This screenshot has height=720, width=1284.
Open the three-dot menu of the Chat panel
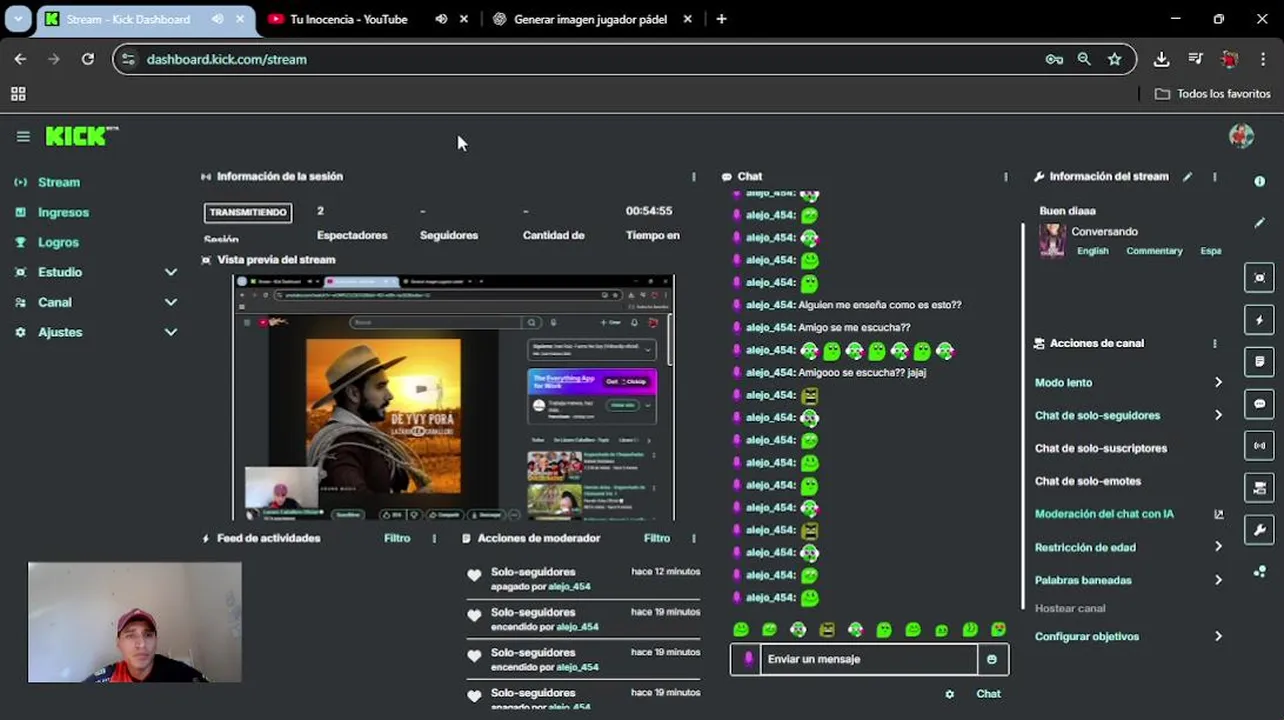1005,177
